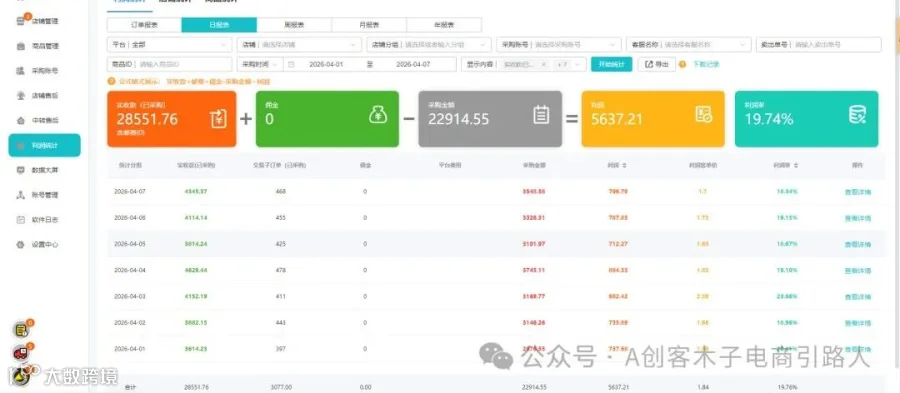Click the database icon on the teal 利润率 card
Screen dimensions: 900x393
tap(857, 115)
